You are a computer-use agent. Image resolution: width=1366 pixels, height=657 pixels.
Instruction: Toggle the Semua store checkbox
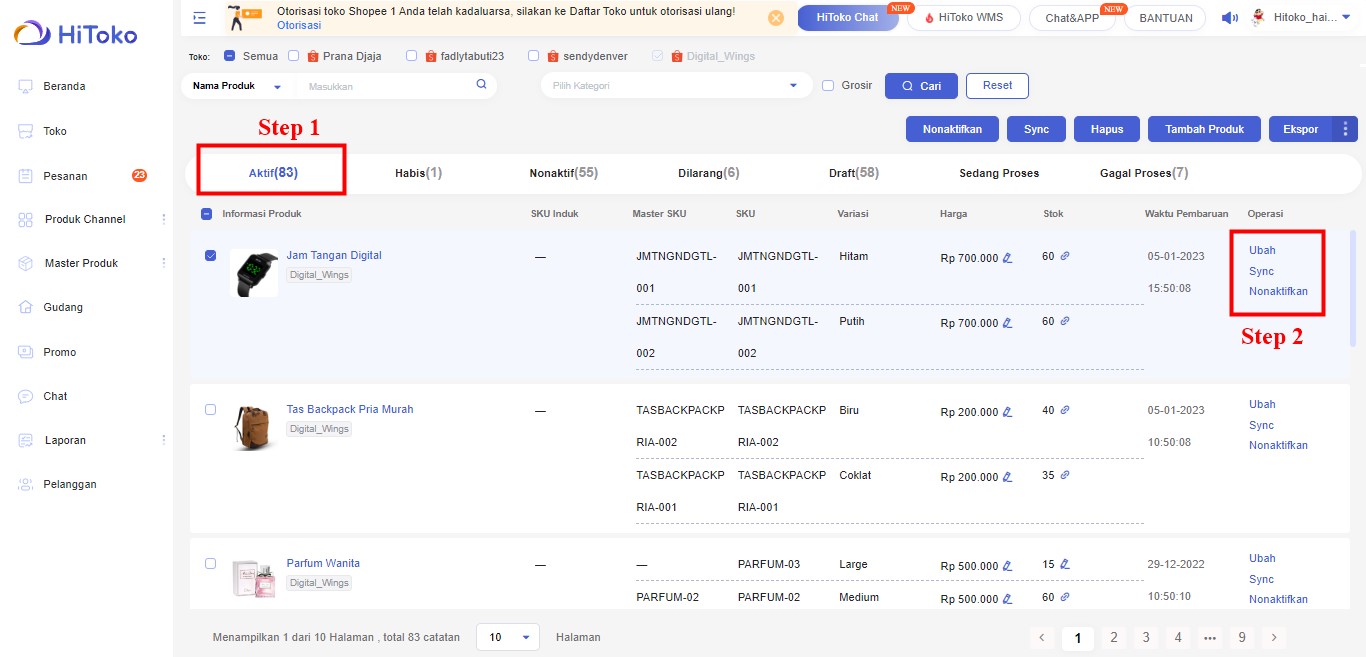pos(230,56)
